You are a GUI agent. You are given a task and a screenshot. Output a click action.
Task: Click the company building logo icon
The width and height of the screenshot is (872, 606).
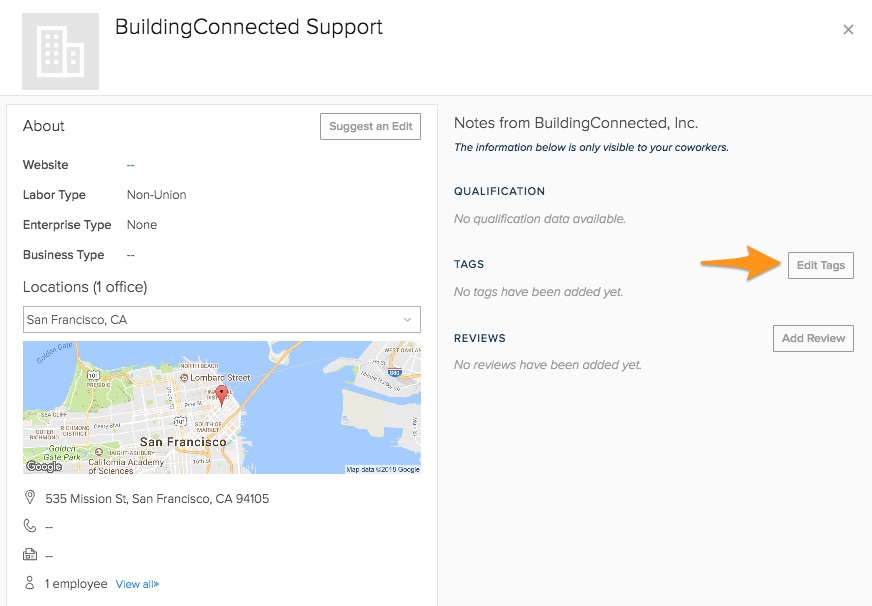click(60, 52)
